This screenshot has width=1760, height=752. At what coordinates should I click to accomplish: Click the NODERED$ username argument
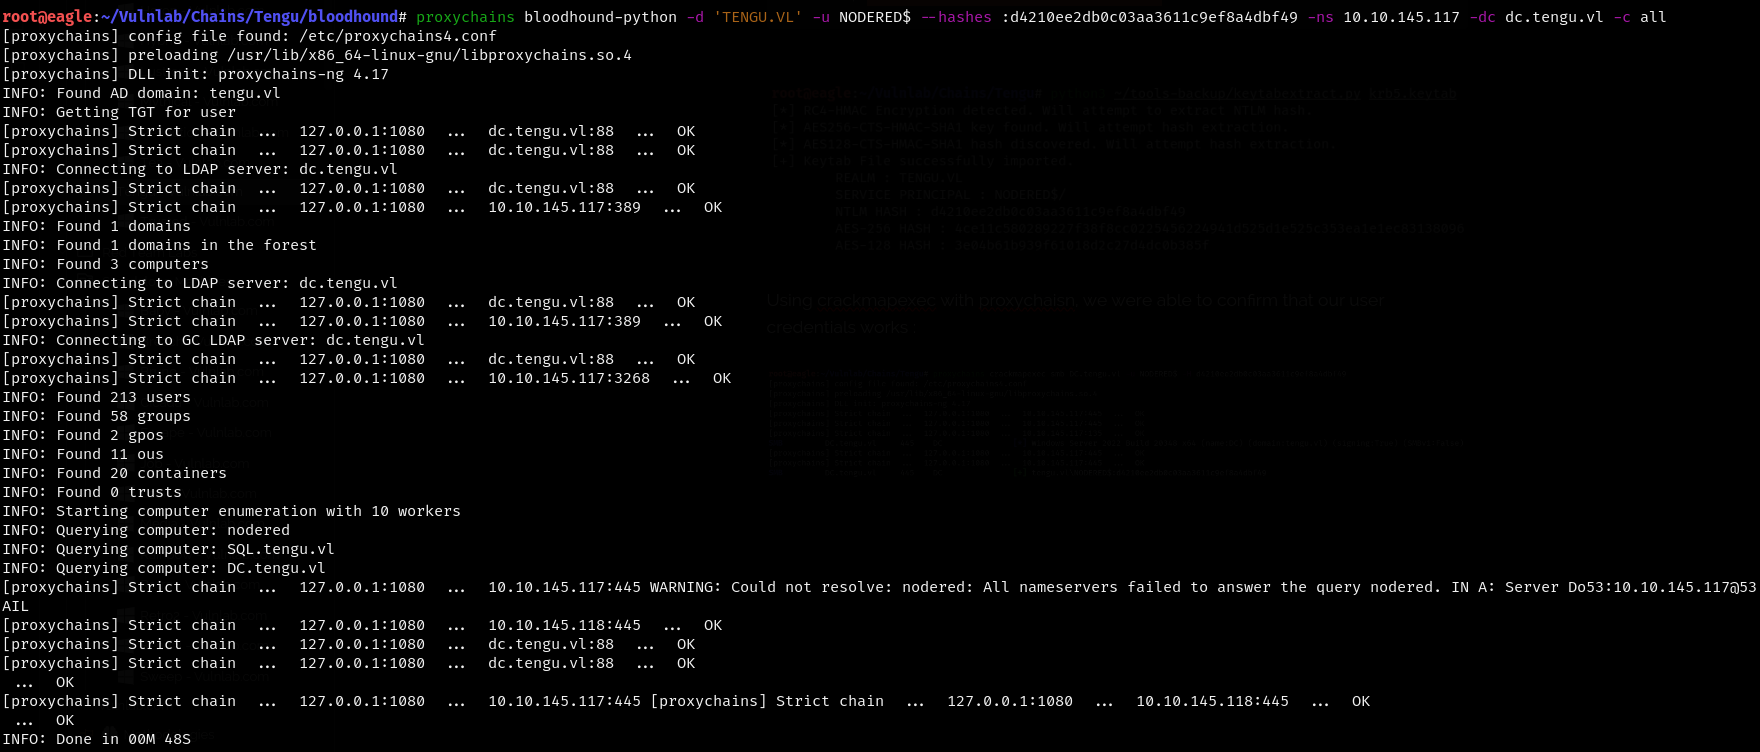[x=874, y=17]
